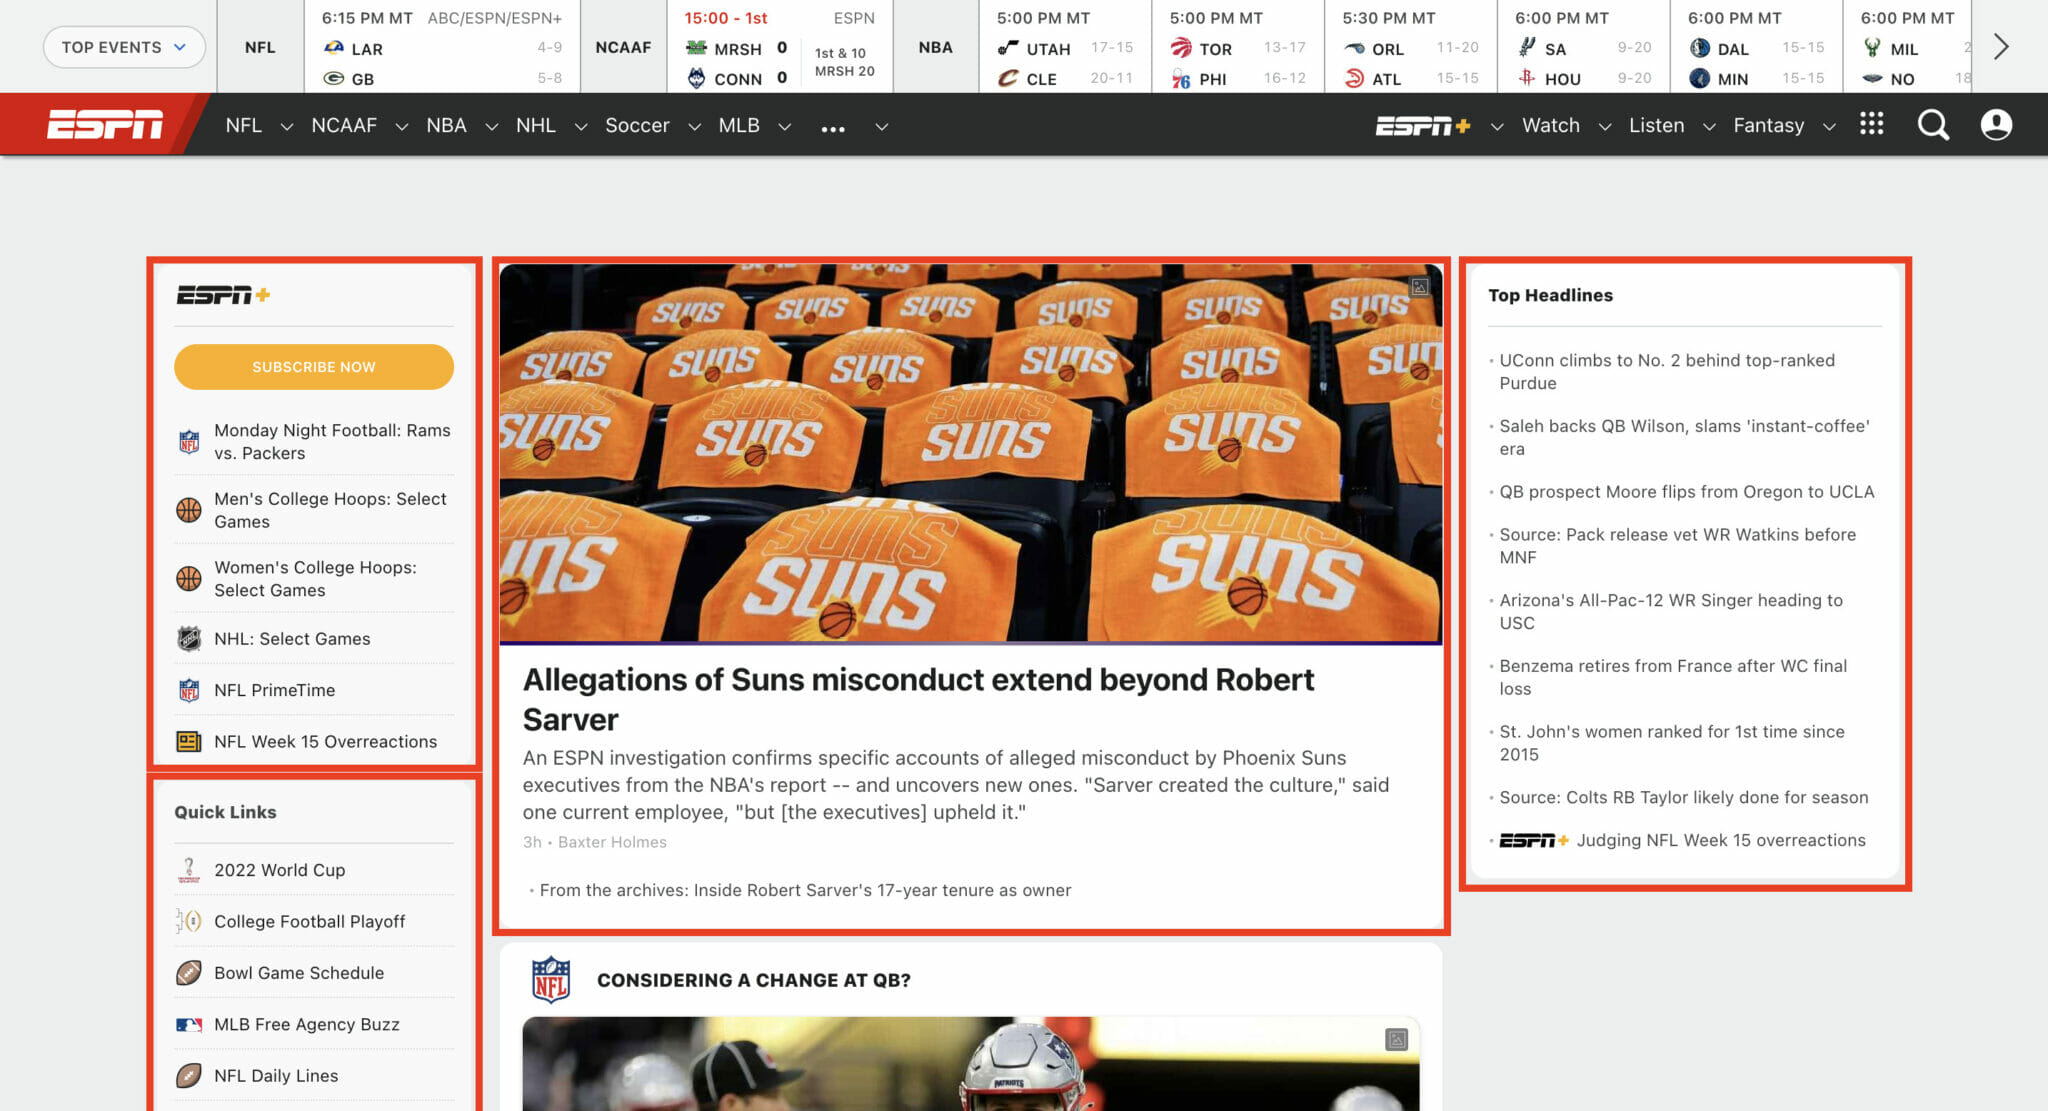The image size is (2048, 1111).
Task: Click the ESPN+ logo in navigation bar
Action: click(1422, 126)
